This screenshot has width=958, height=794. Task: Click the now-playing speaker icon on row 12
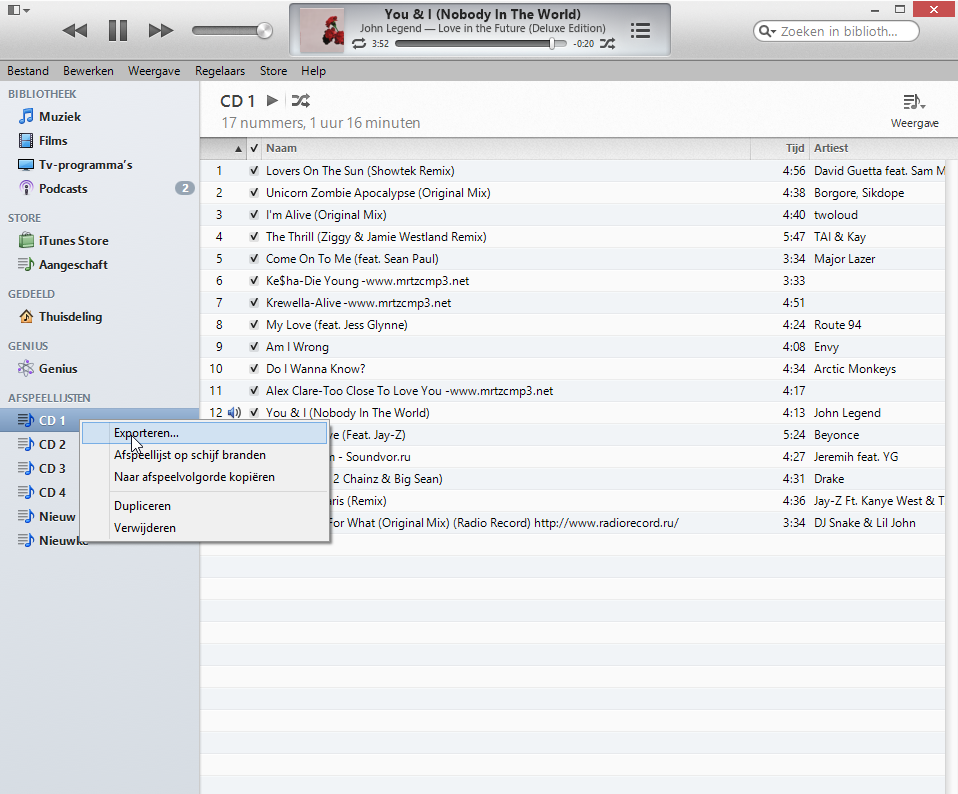pyautogui.click(x=235, y=413)
